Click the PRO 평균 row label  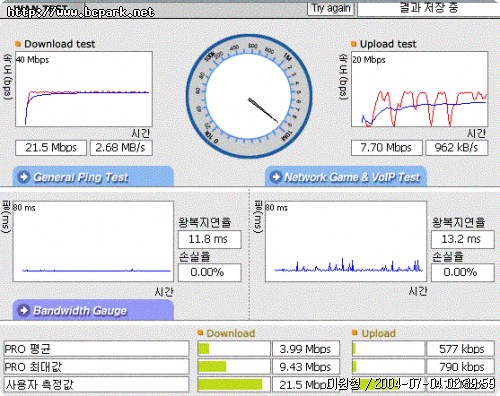pos(96,349)
